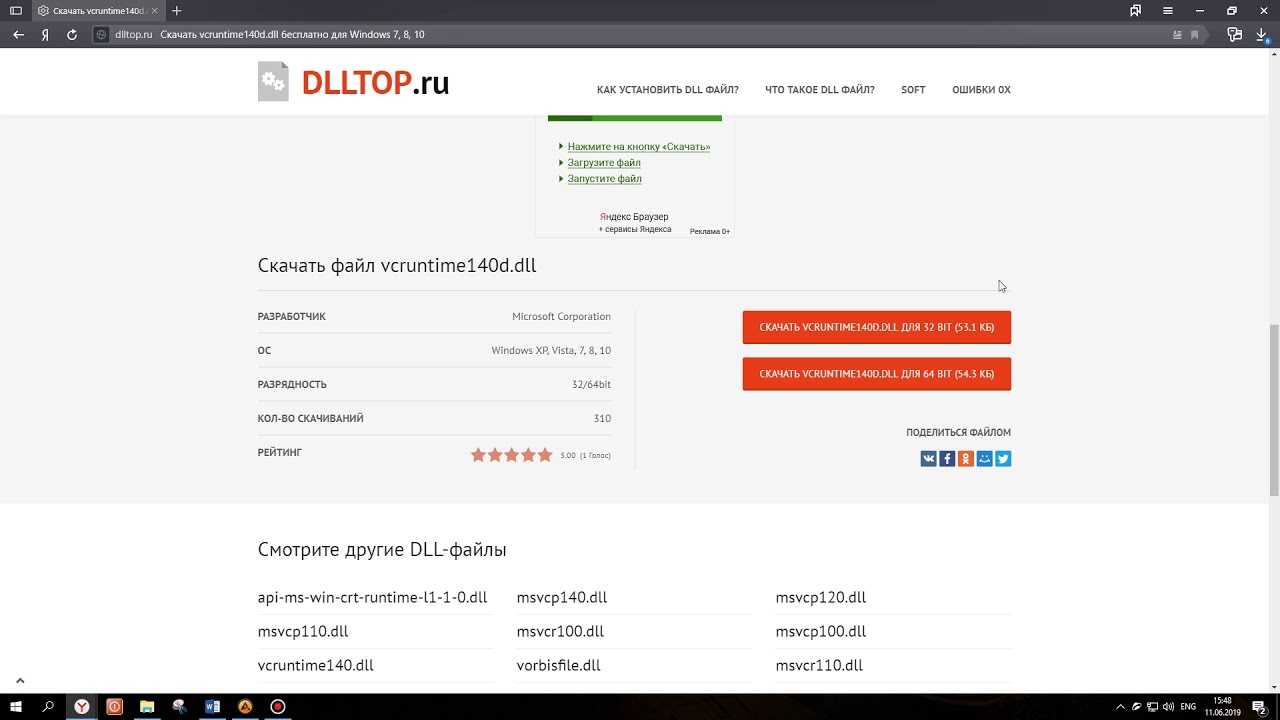This screenshot has width=1280, height=720.
Task: Open vorbisfile.dll link
Action: click(x=559, y=666)
